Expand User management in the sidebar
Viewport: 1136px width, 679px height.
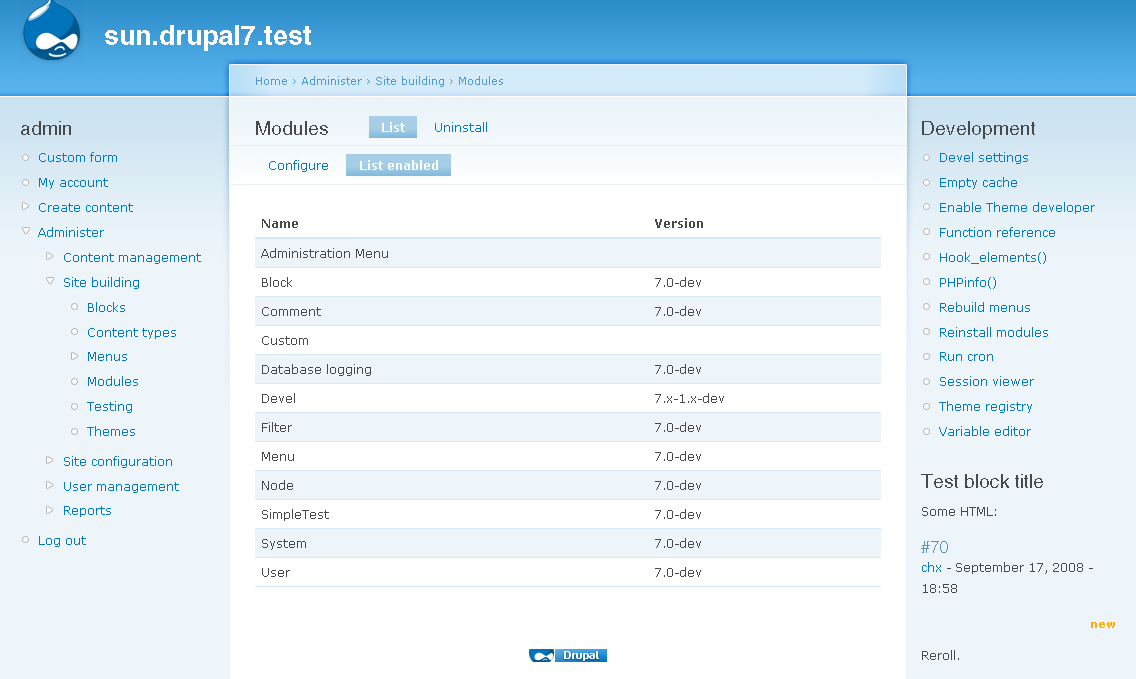(49, 486)
